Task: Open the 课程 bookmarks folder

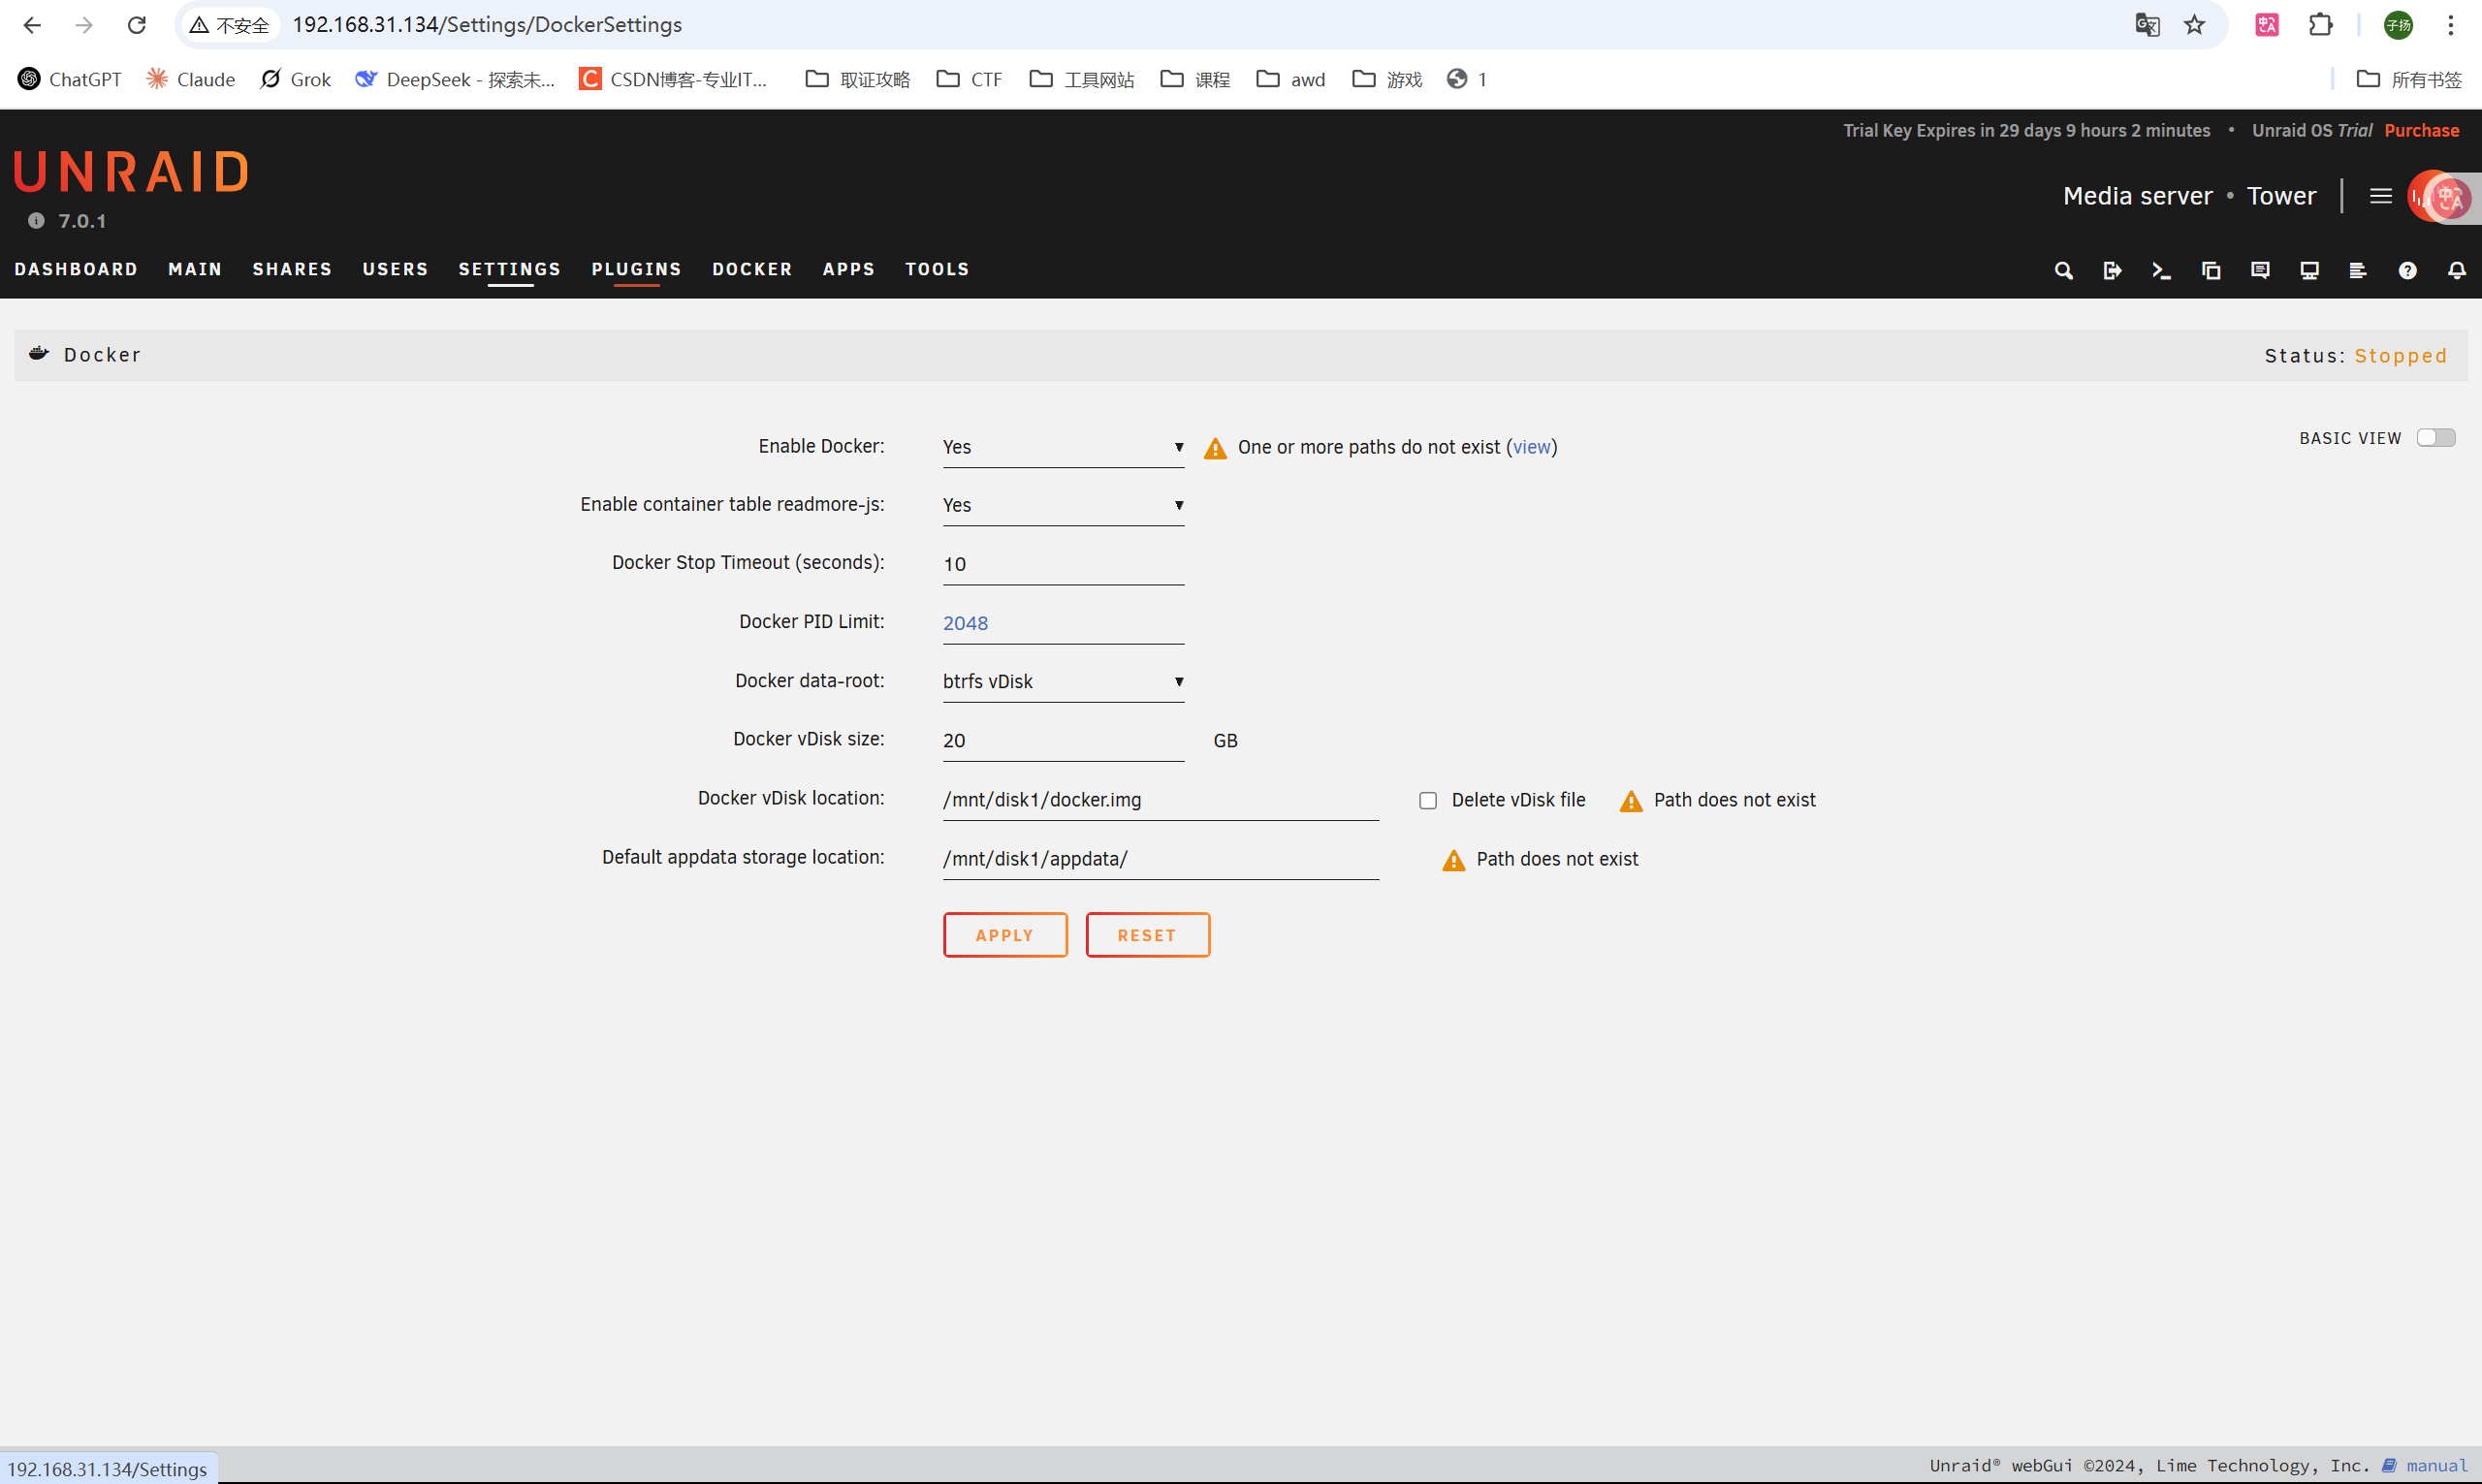Action: coord(1195,79)
